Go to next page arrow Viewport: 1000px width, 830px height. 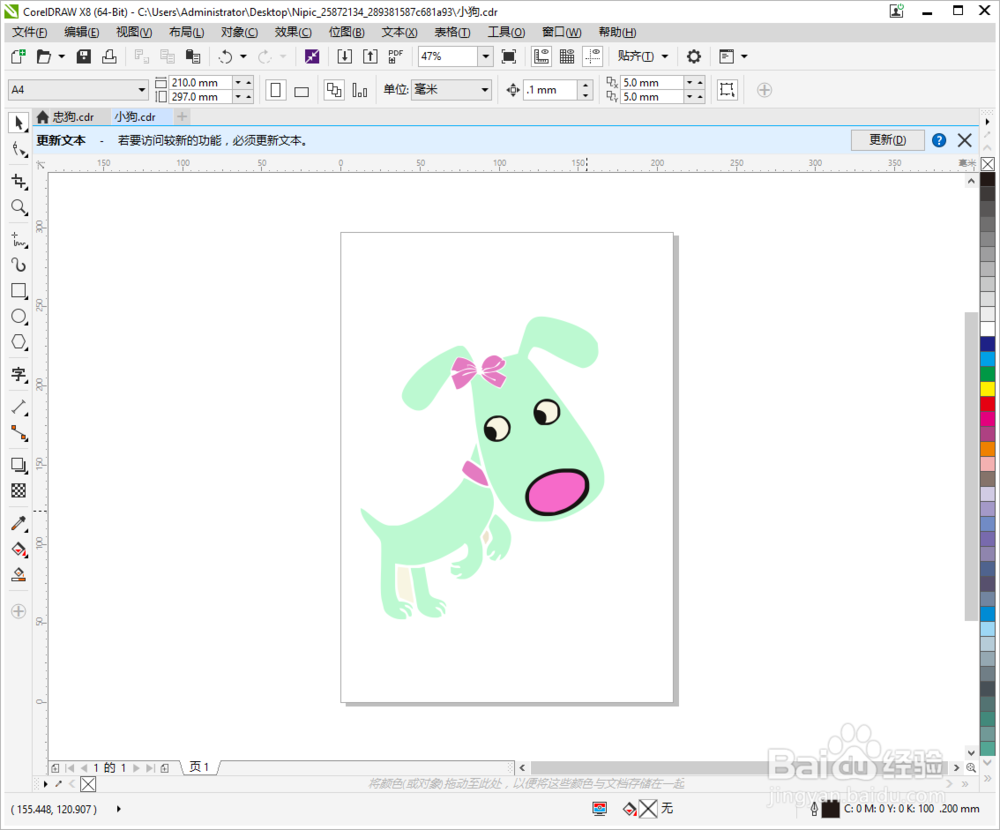click(x=136, y=768)
